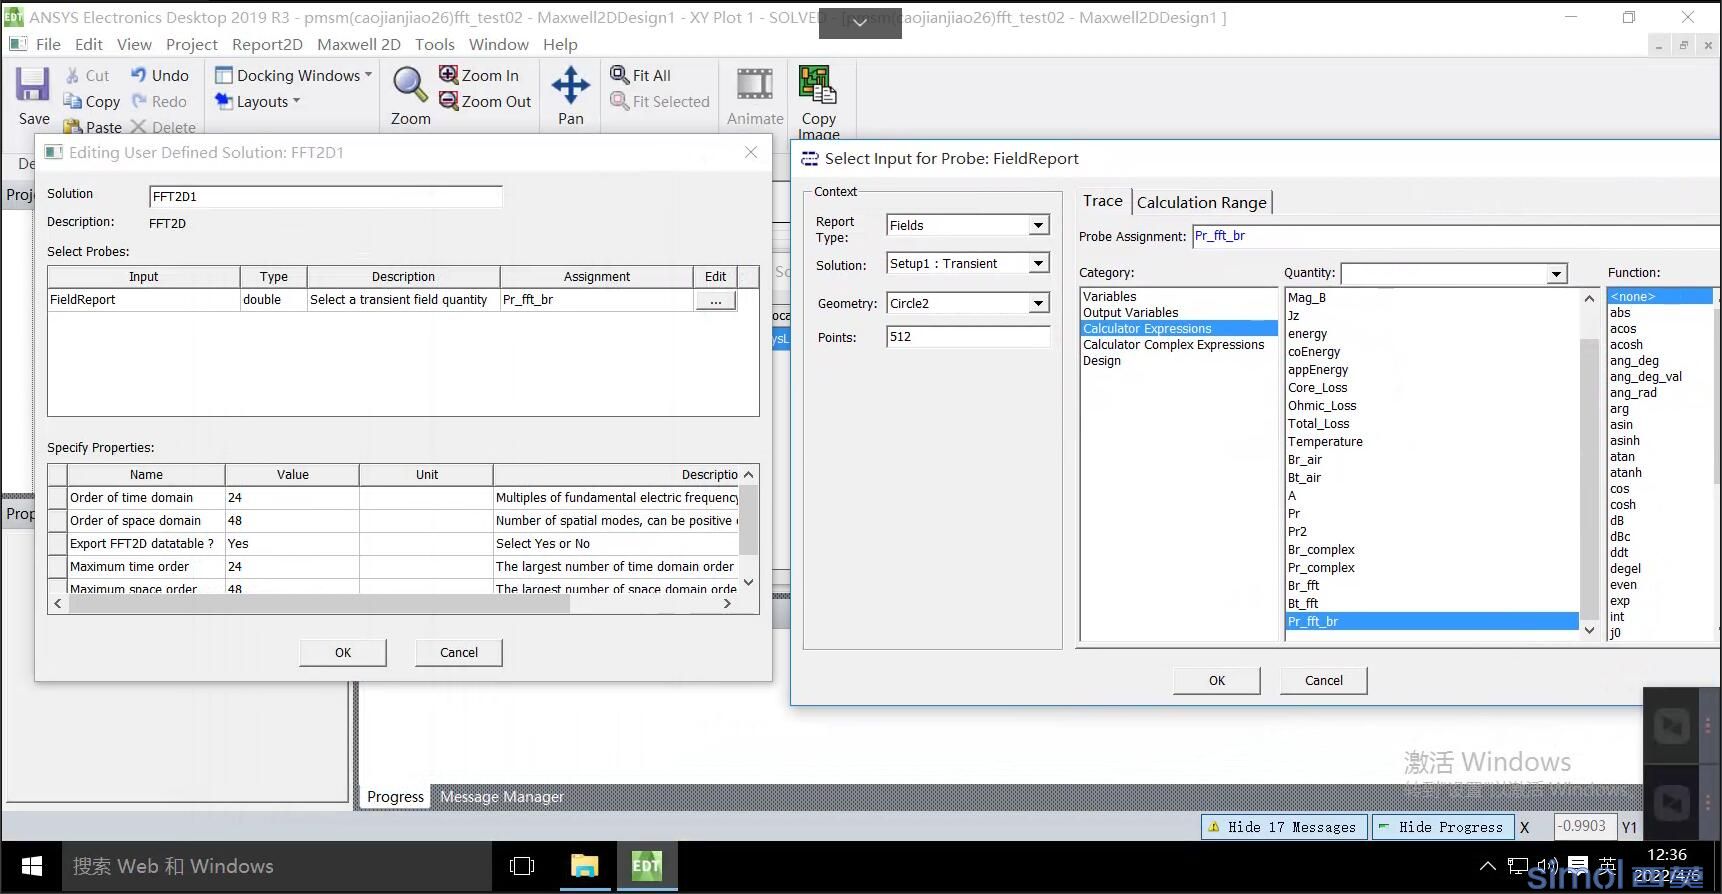Click the Zoom In icon

[448, 75]
